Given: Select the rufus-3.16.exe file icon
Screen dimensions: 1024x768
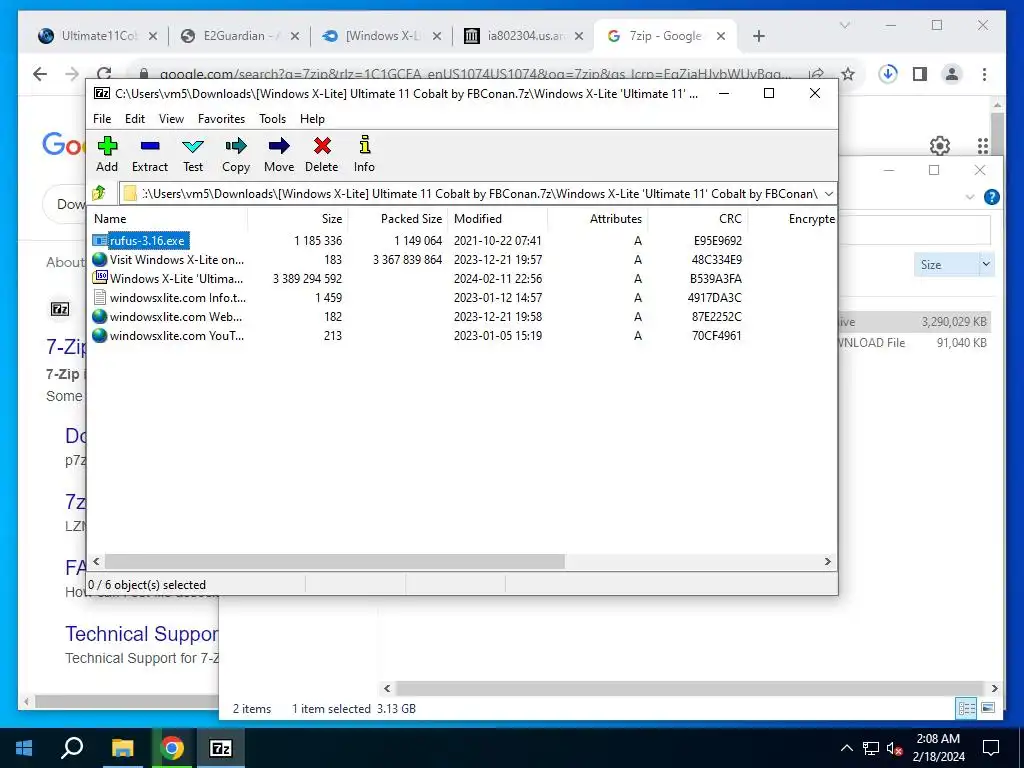Looking at the screenshot, I should click(99, 240).
